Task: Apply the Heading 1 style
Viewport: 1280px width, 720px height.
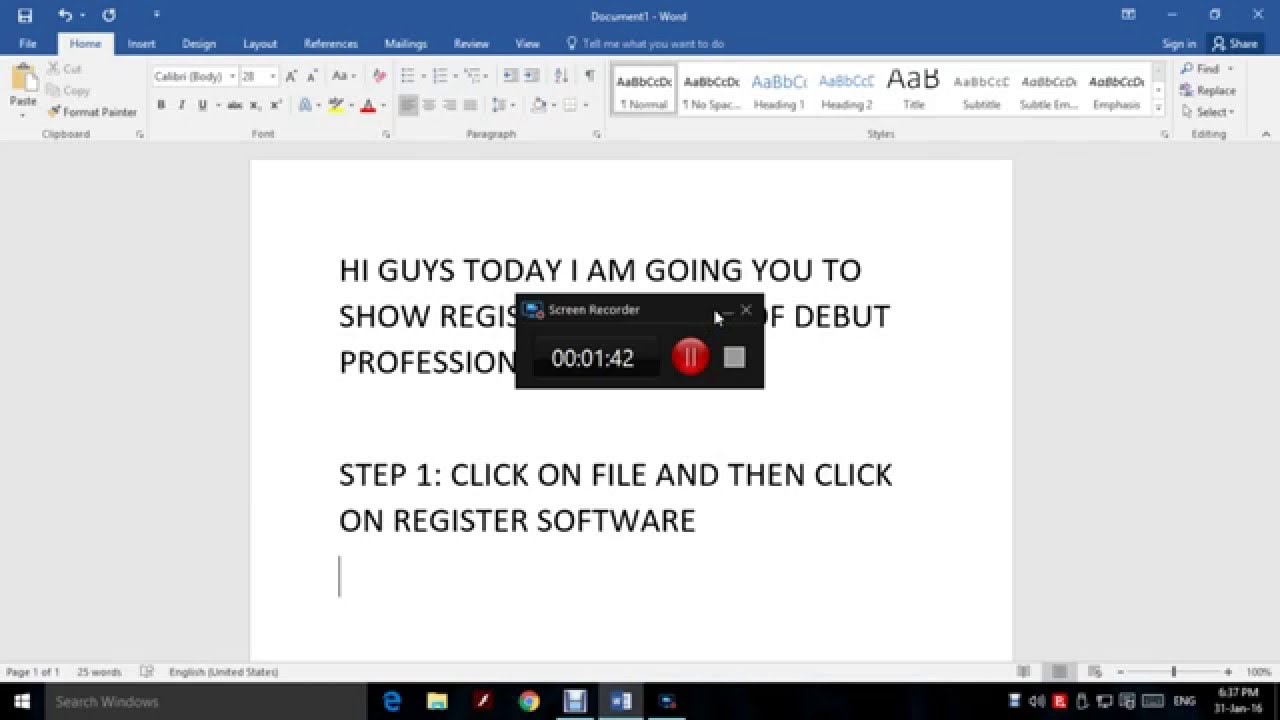Action: click(779, 90)
